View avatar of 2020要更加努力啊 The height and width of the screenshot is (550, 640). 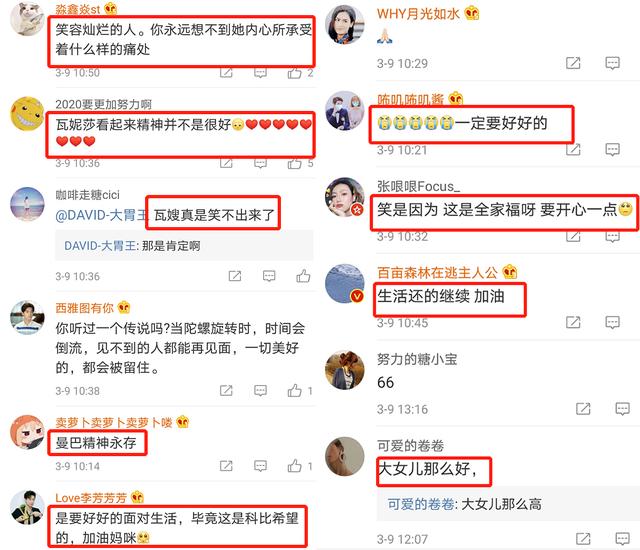click(x=27, y=114)
